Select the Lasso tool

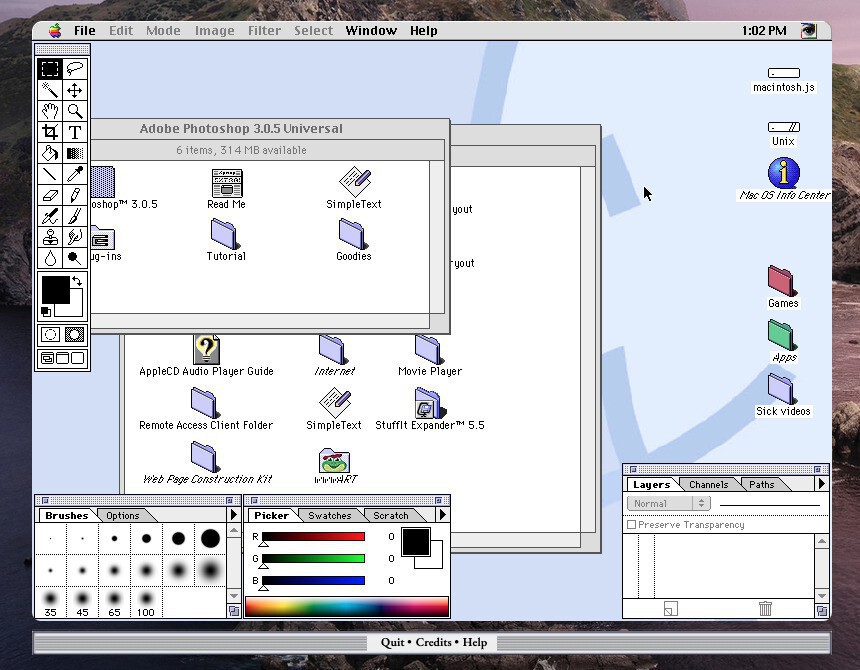[x=75, y=69]
